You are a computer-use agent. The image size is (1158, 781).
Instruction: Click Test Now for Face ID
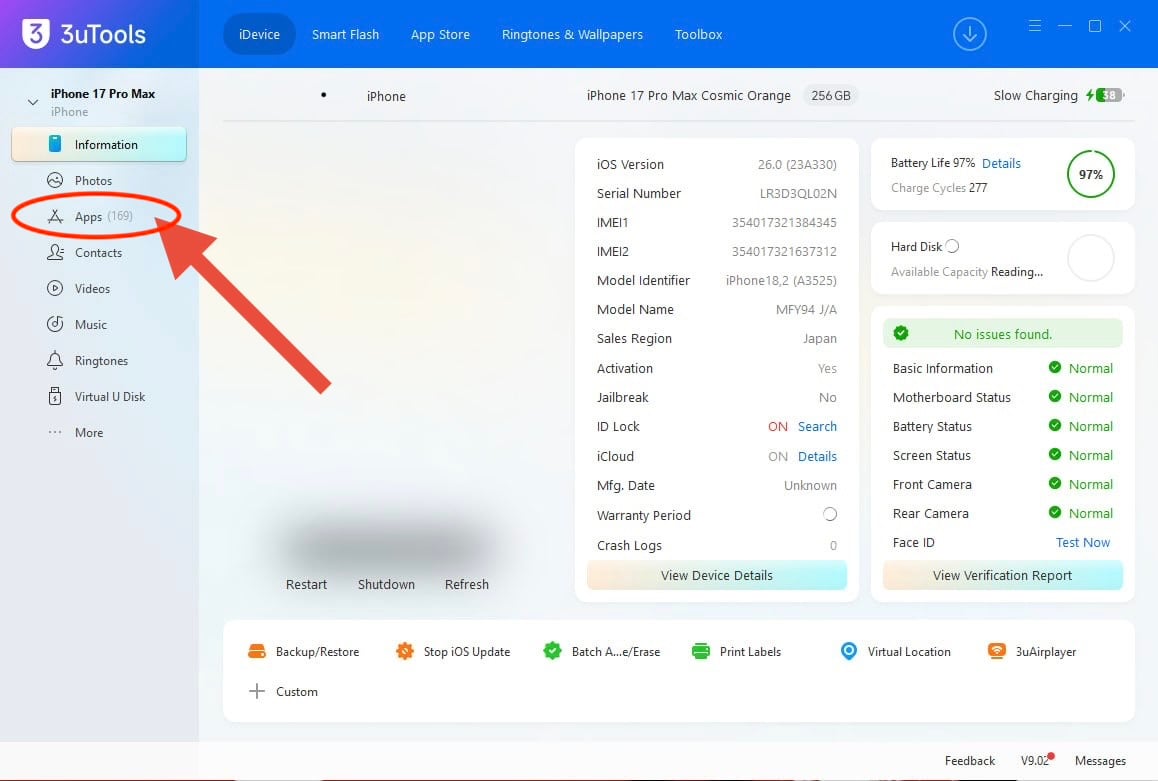tap(1083, 542)
